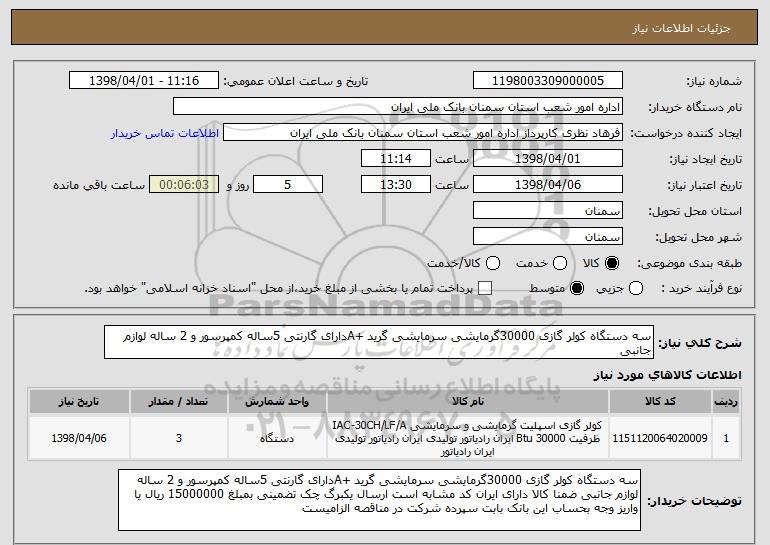This screenshot has height=545, width=770.
Task: Click the need number field 1198003309000005
Action: [548, 81]
